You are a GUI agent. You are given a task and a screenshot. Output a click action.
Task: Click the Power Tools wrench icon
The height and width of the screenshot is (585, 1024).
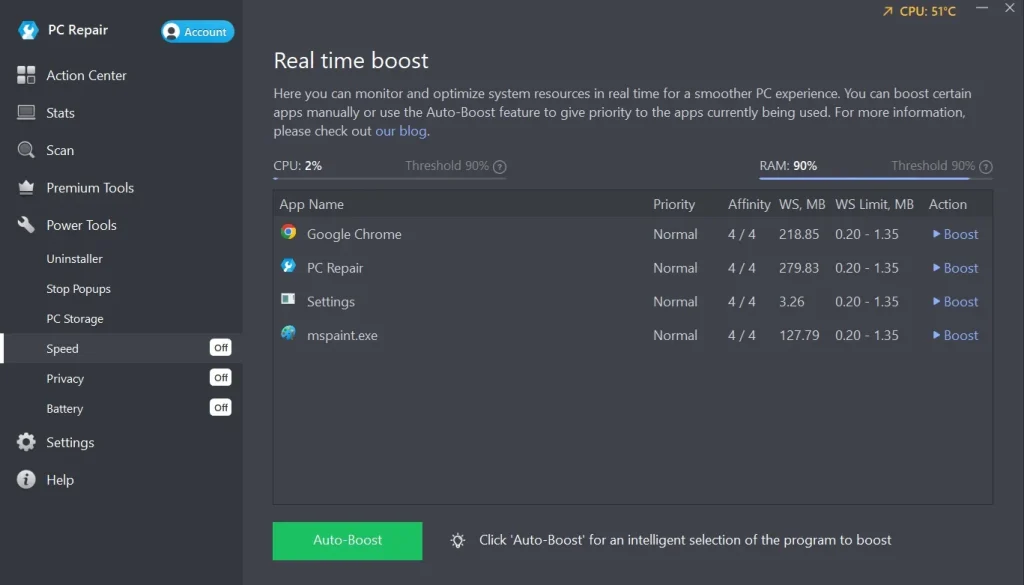[26, 225]
